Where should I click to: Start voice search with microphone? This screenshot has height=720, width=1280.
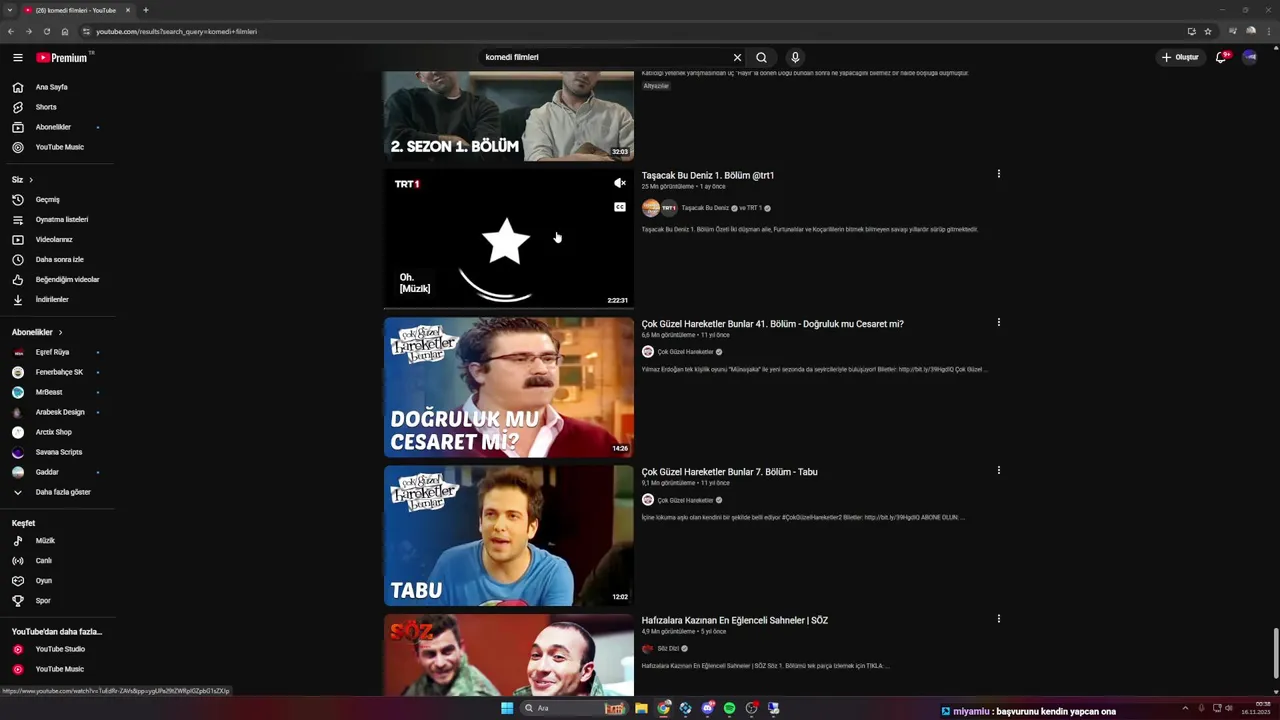click(795, 57)
